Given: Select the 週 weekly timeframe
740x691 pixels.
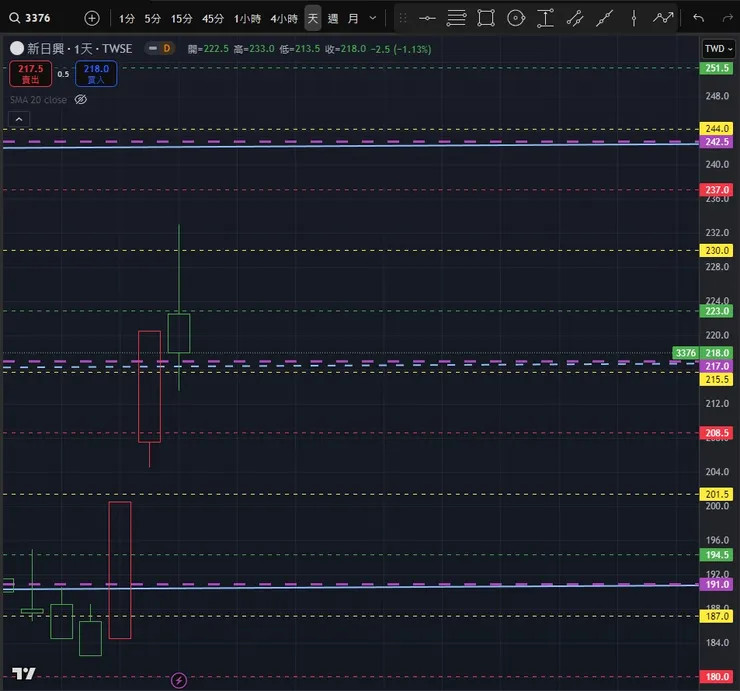Looking at the screenshot, I should point(333,19).
